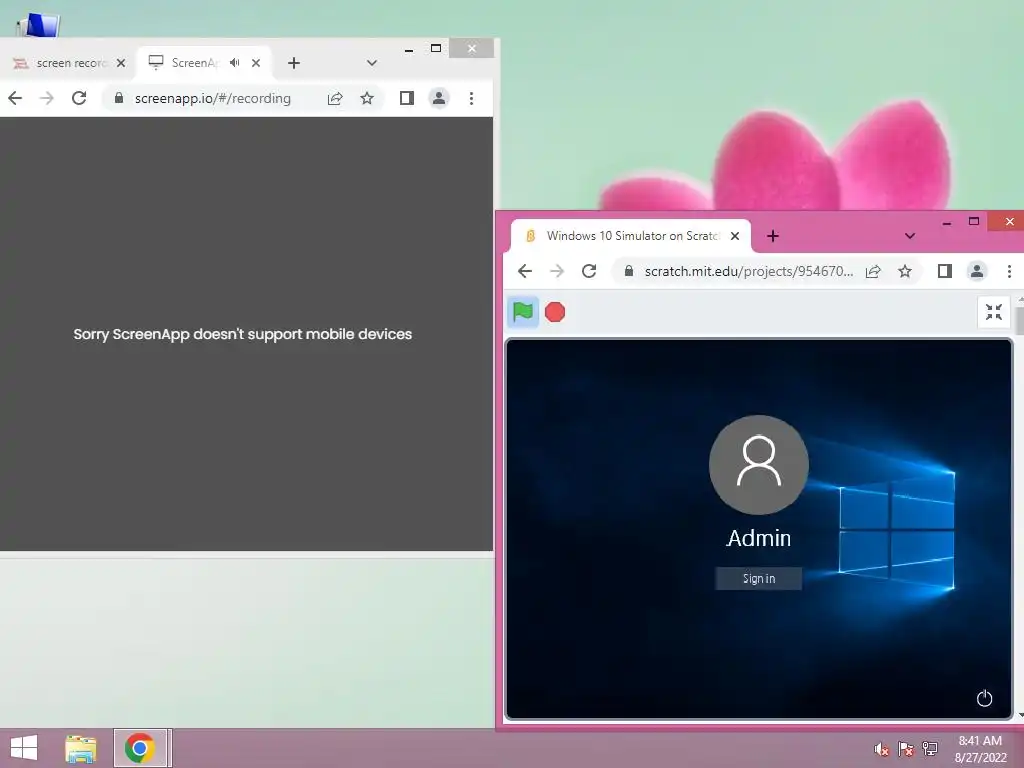Bookmark the Scratch page with star

click(x=904, y=271)
